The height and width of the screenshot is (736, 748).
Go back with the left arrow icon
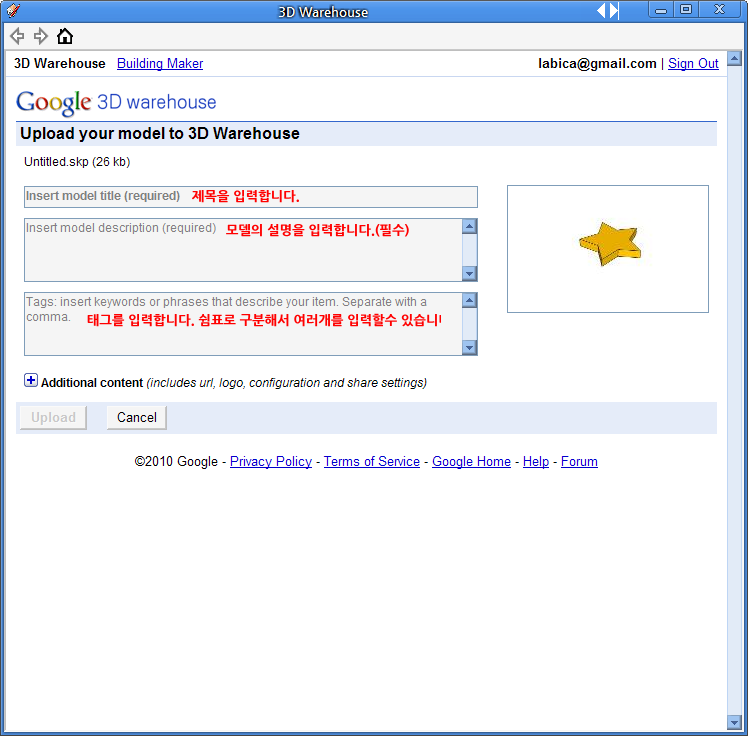17,36
